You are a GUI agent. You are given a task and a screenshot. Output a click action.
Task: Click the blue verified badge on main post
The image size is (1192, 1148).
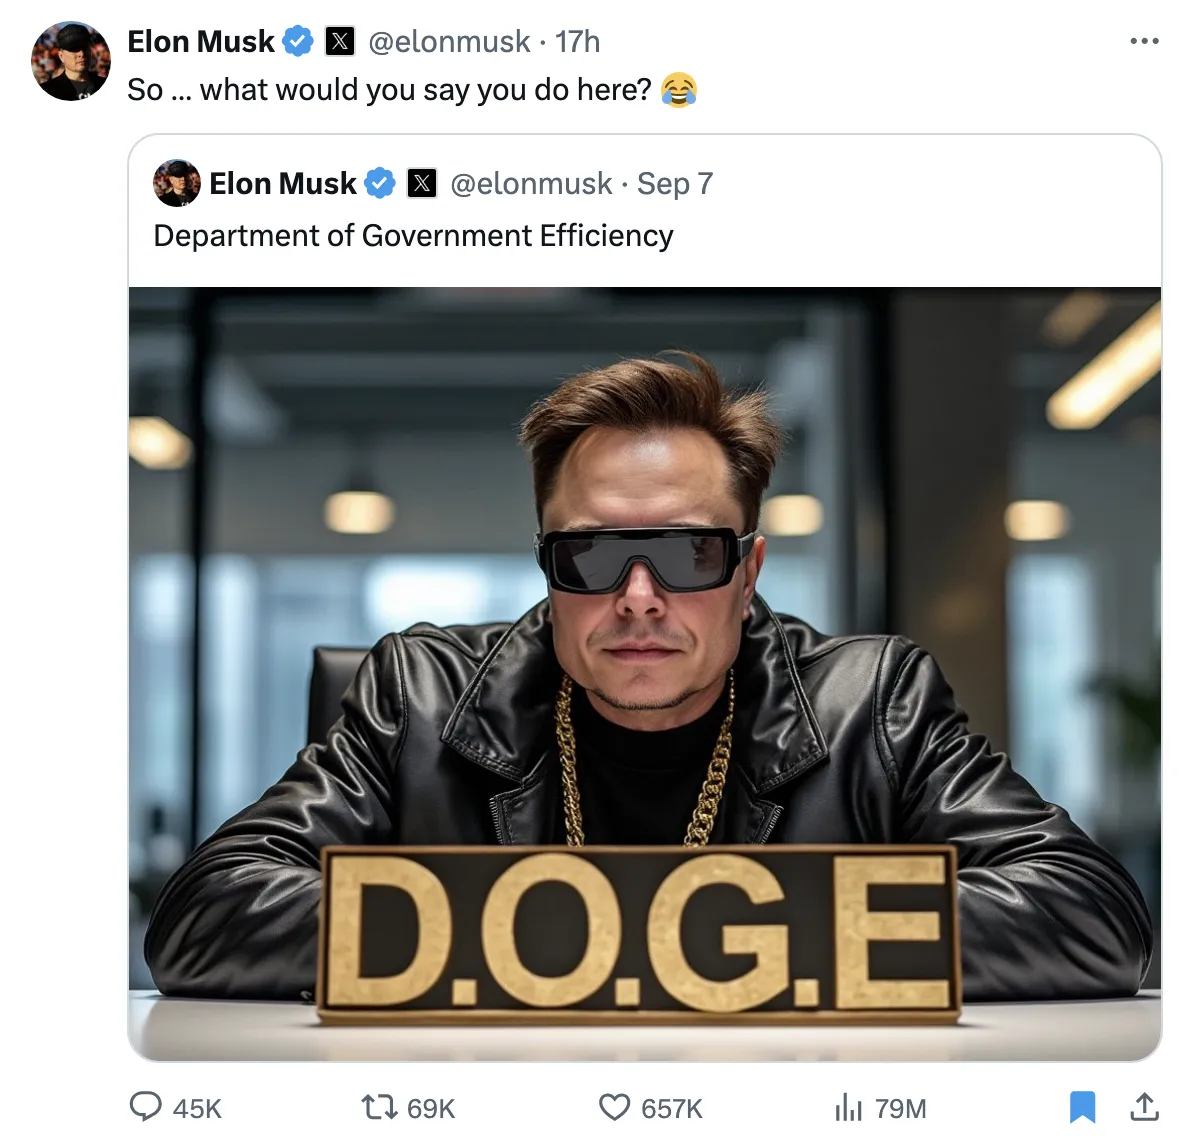tap(298, 42)
